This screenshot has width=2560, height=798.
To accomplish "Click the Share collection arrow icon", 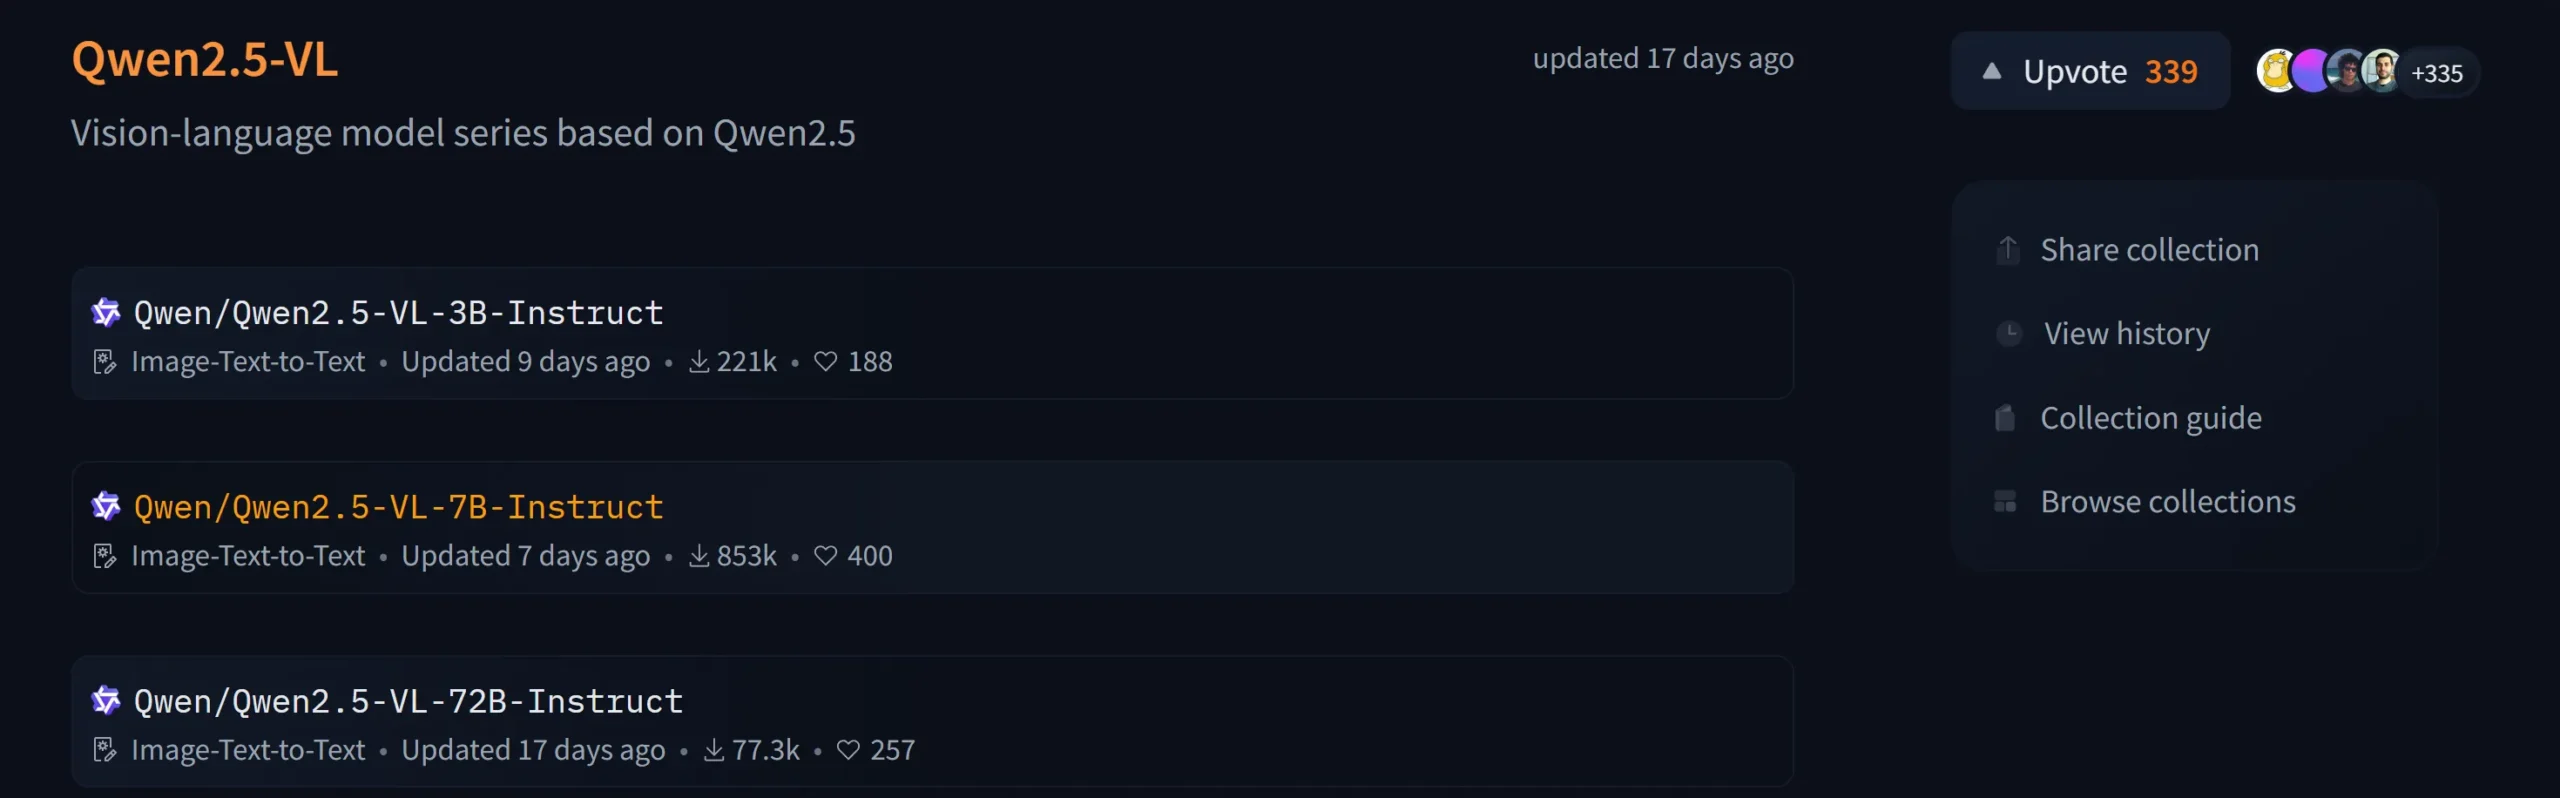I will coord(2007,249).
